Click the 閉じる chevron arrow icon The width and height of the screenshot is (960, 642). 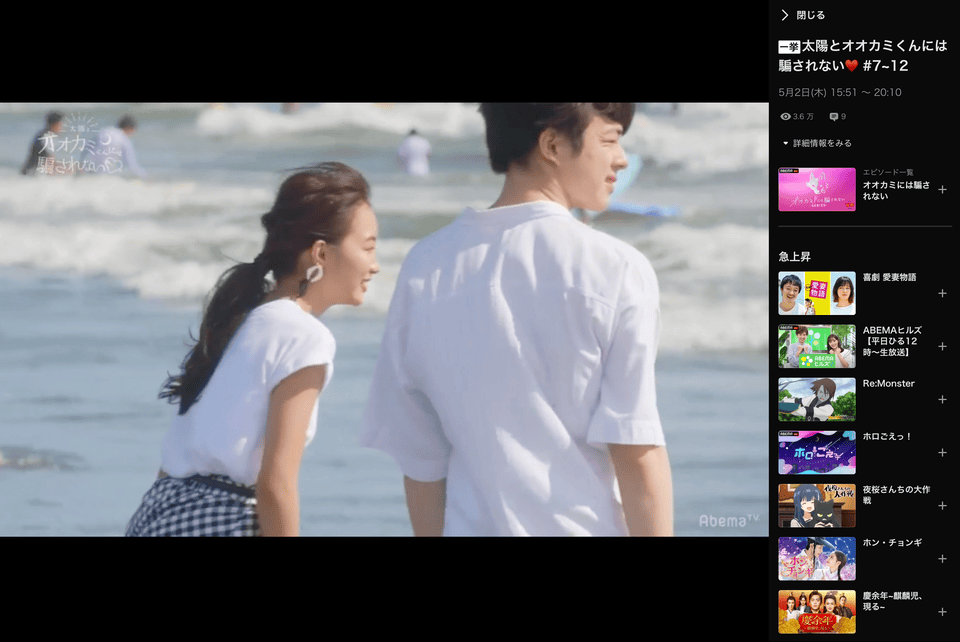(785, 15)
